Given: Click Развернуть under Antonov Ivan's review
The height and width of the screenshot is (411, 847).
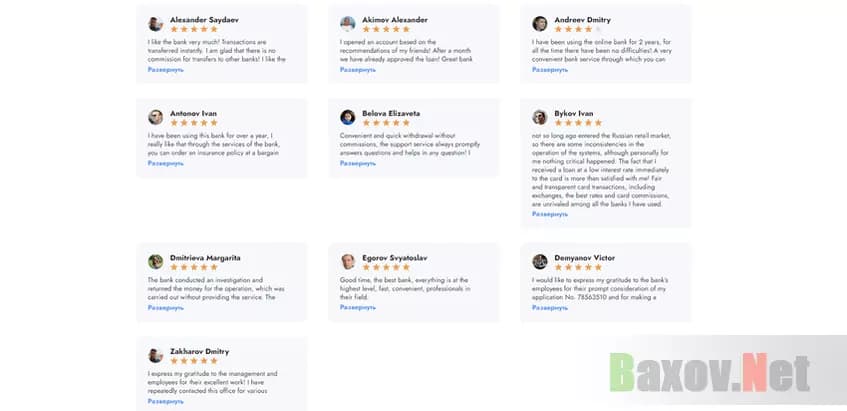Looking at the screenshot, I should (166, 163).
